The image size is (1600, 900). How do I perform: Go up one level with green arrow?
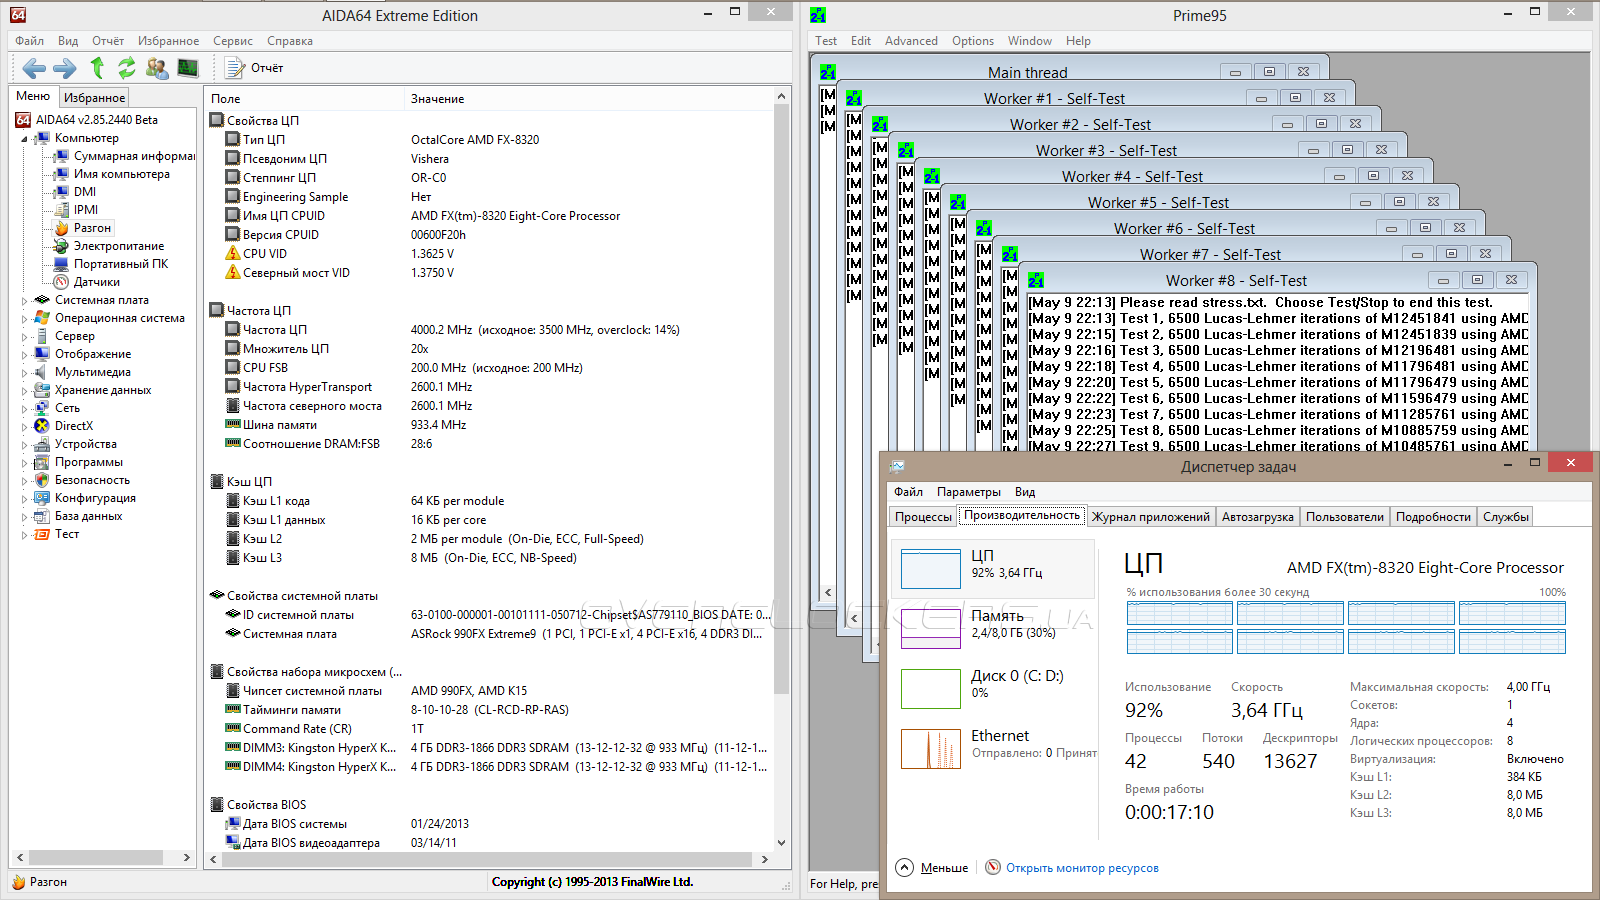pyautogui.click(x=97, y=68)
